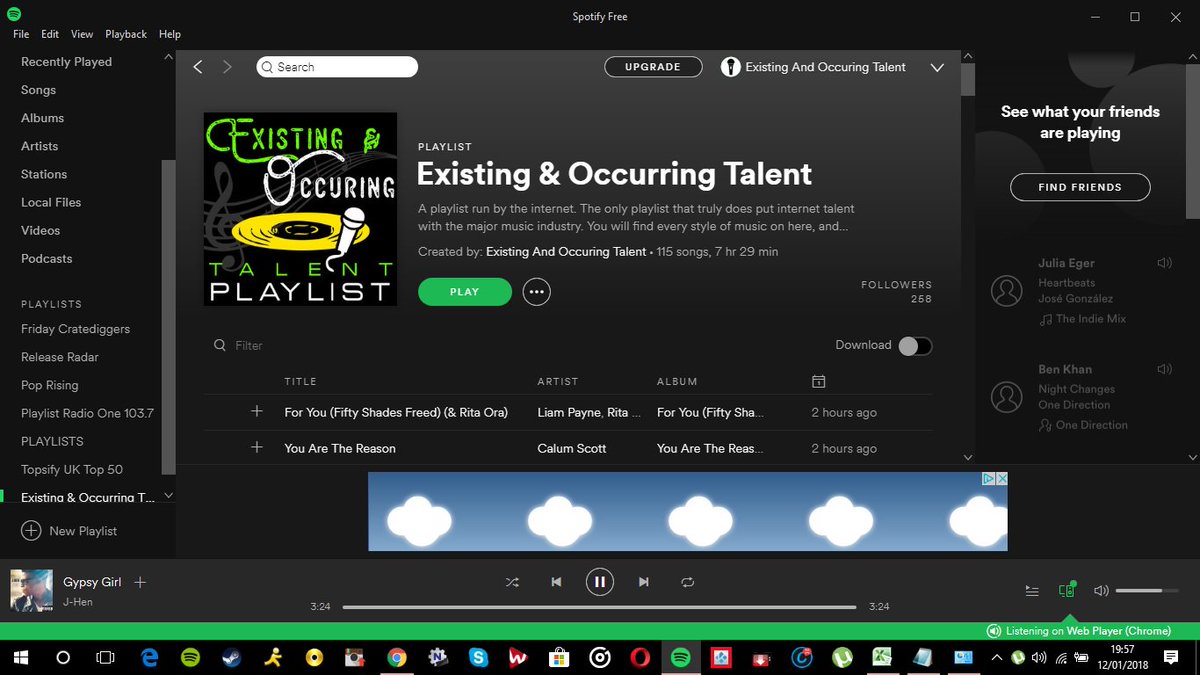Click Ben Khan's profile avatar
This screenshot has height=675, width=1200.
(x=1006, y=397)
